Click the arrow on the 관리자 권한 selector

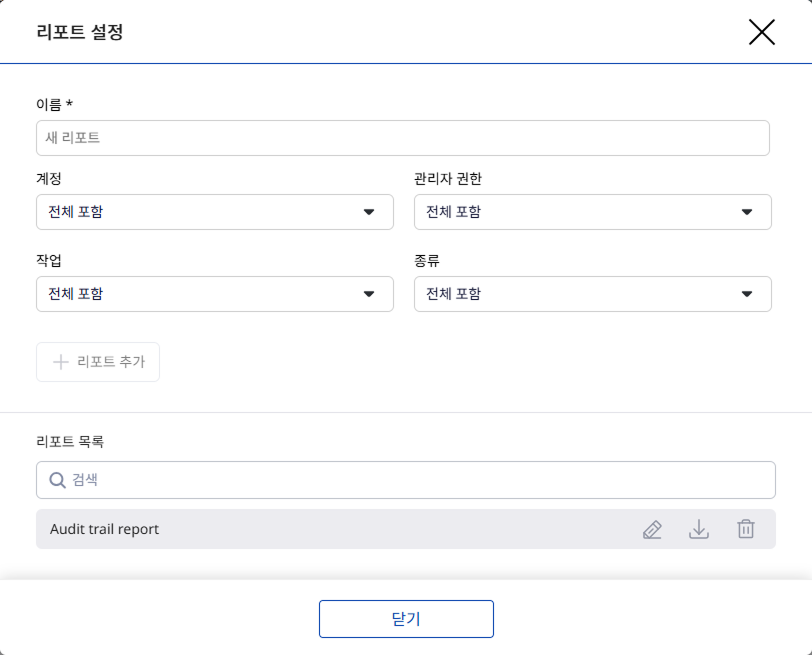coord(747,212)
